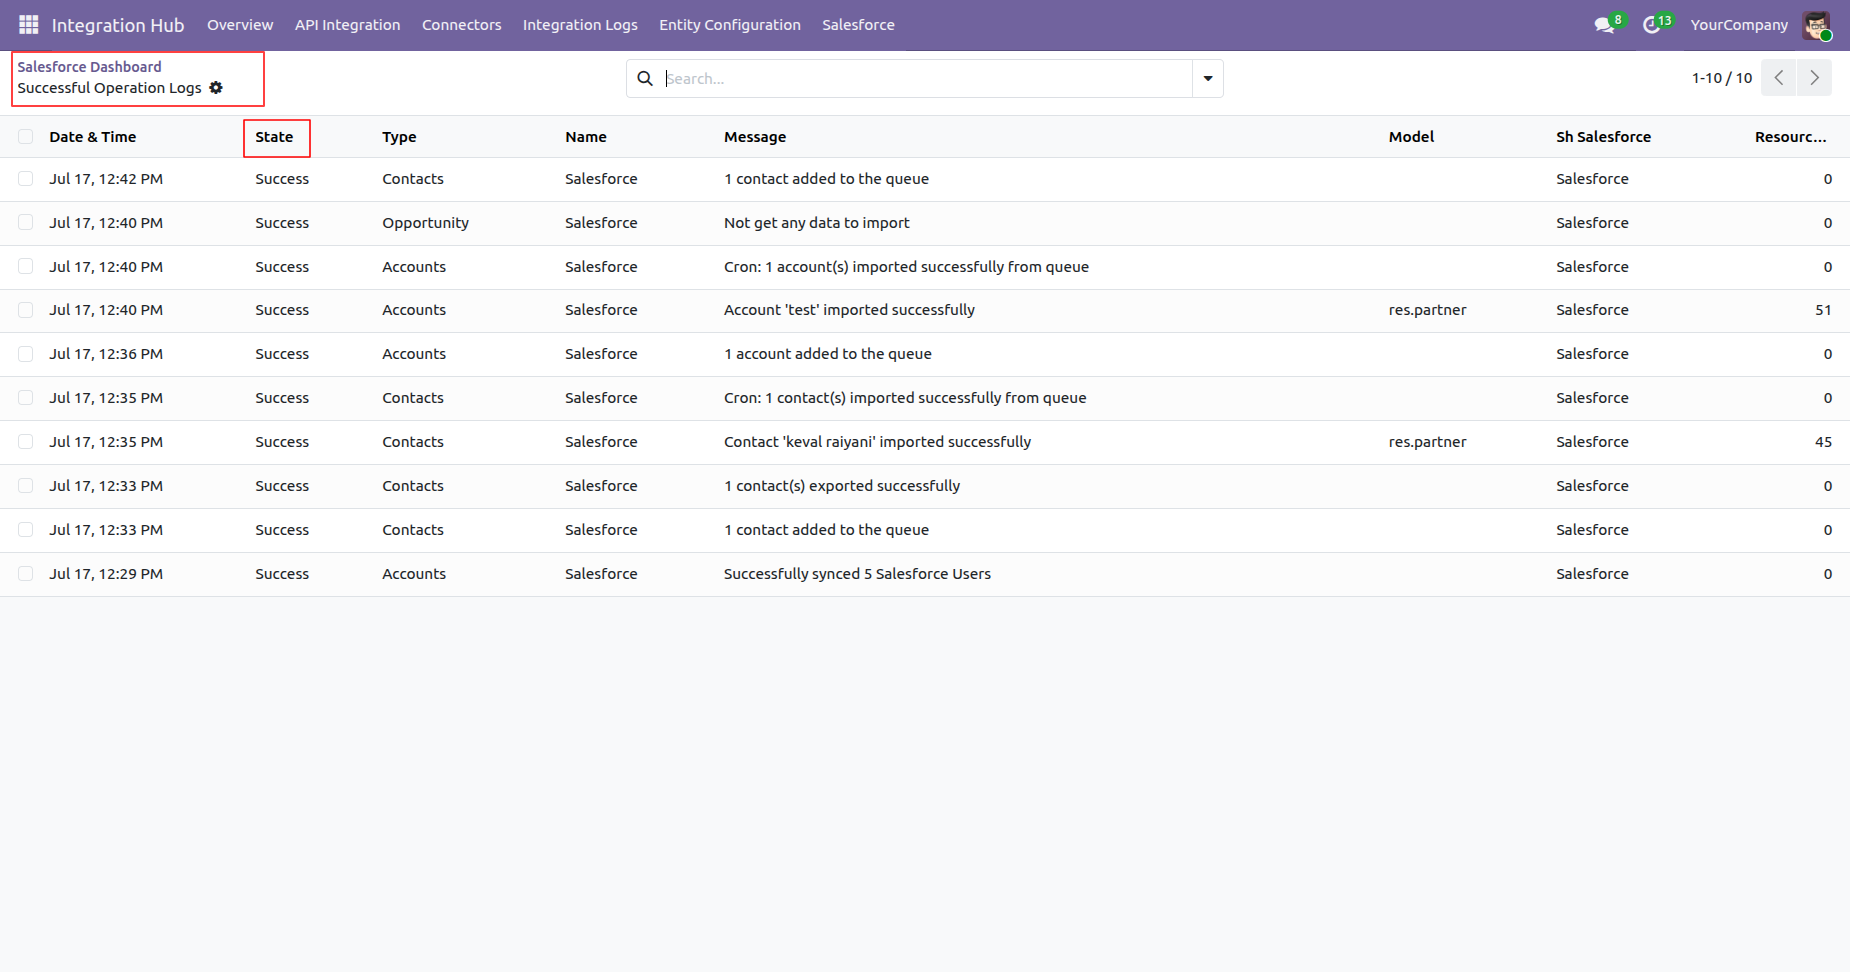Go to previous page arrow

1779,78
